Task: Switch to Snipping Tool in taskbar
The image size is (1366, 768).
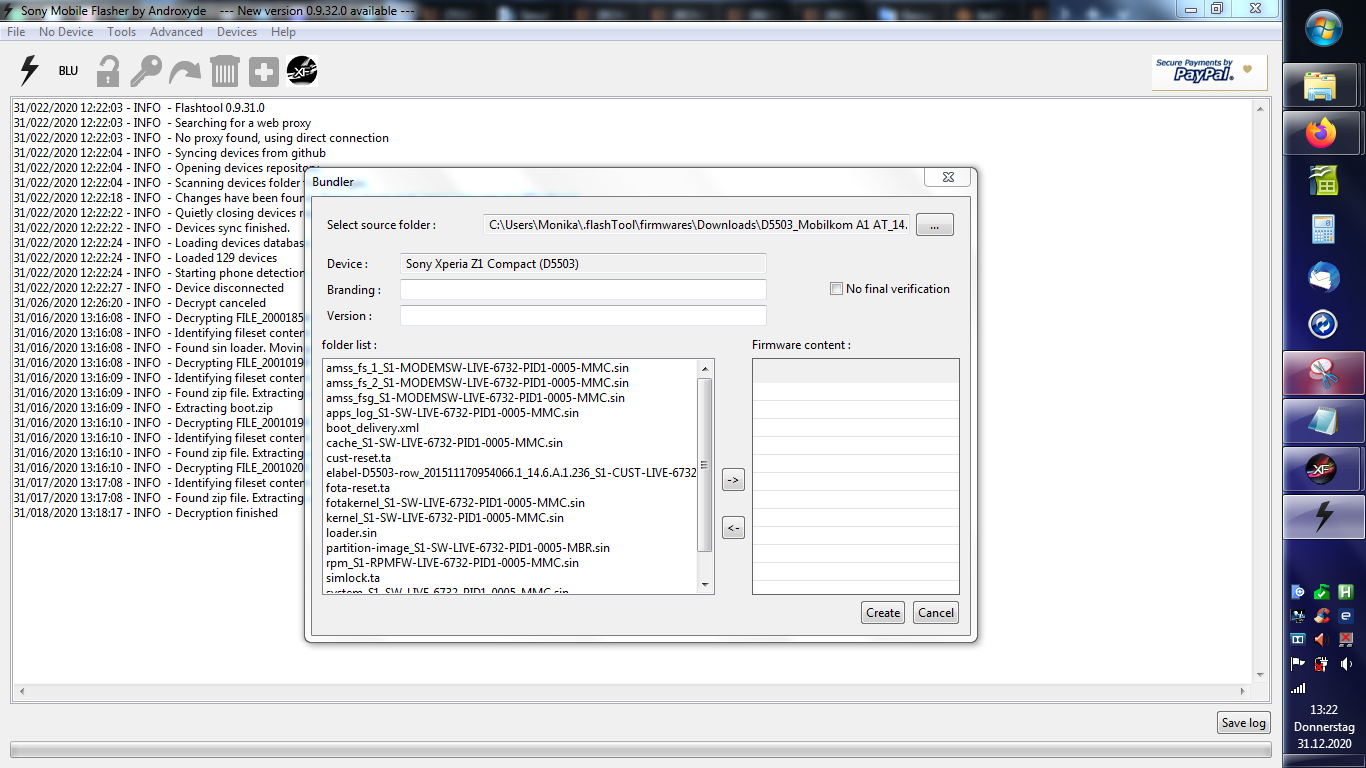Action: click(1324, 373)
